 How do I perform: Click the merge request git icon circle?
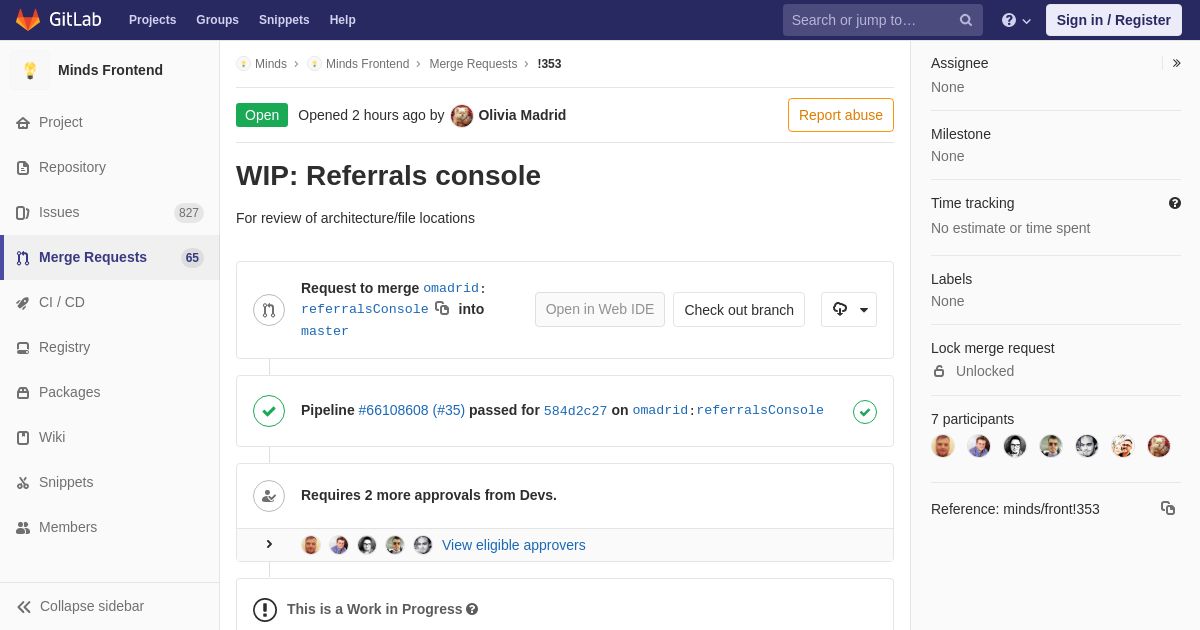click(x=269, y=310)
